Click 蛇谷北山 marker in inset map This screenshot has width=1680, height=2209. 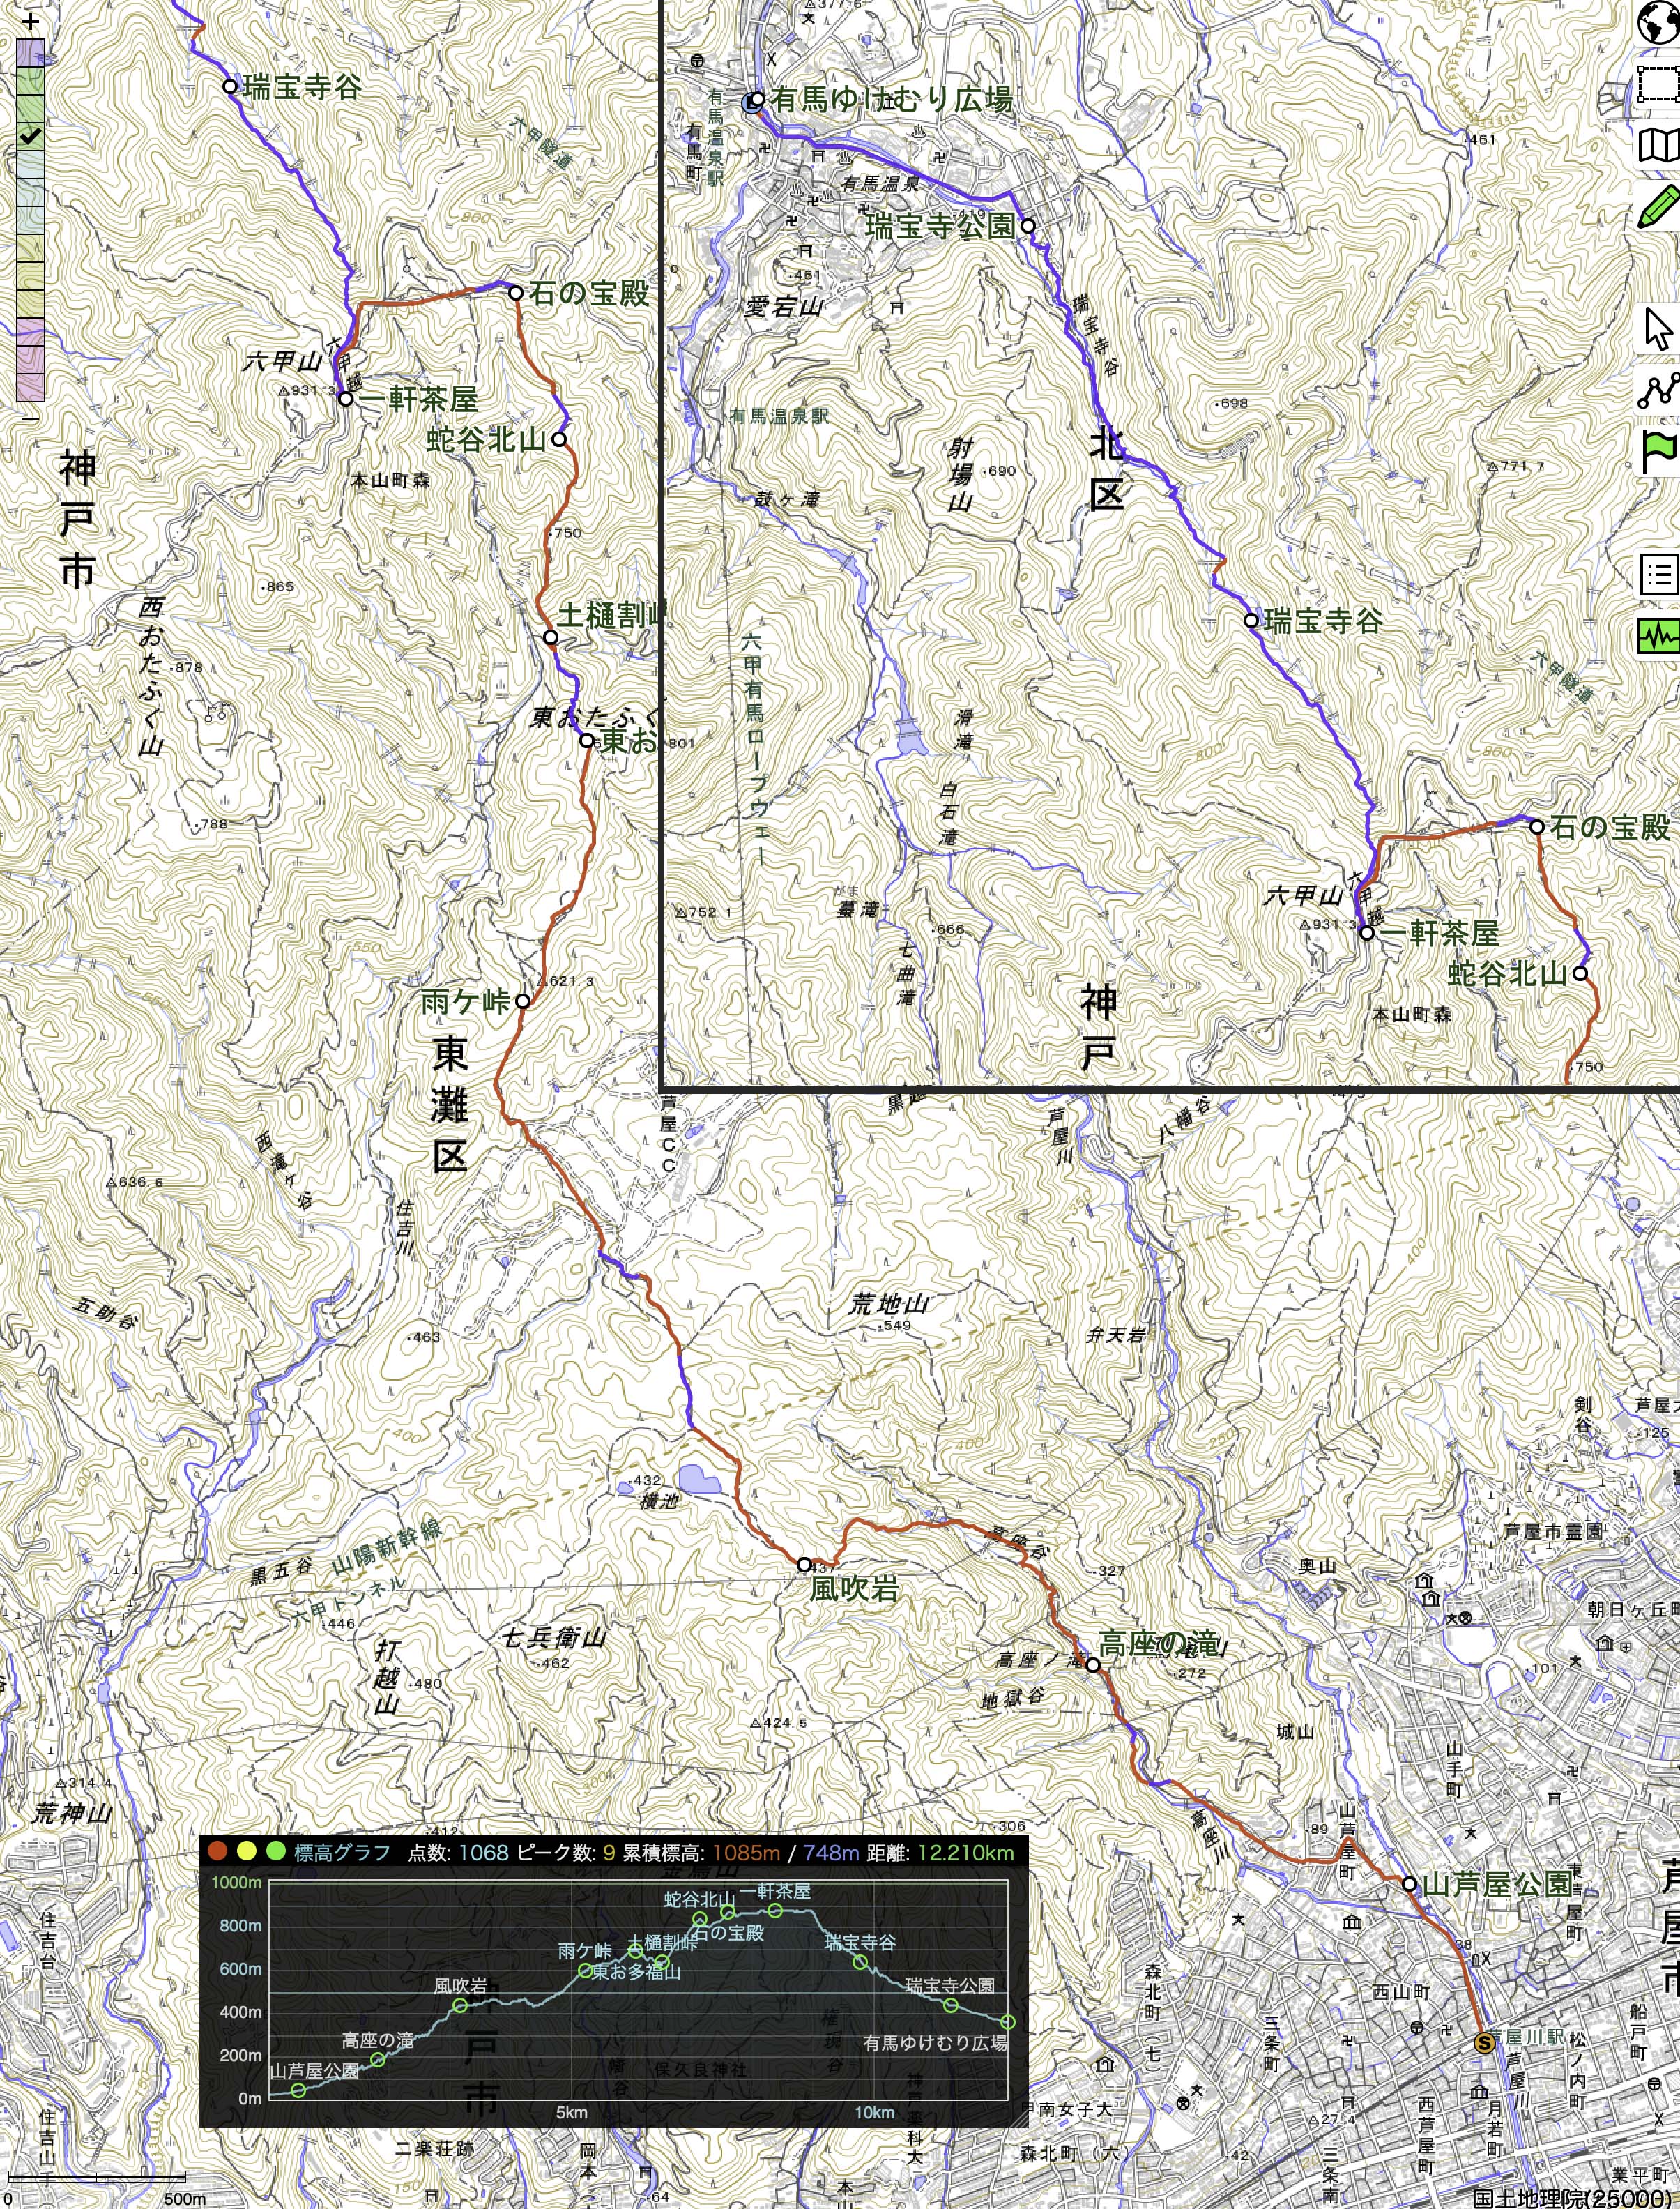(1580, 973)
